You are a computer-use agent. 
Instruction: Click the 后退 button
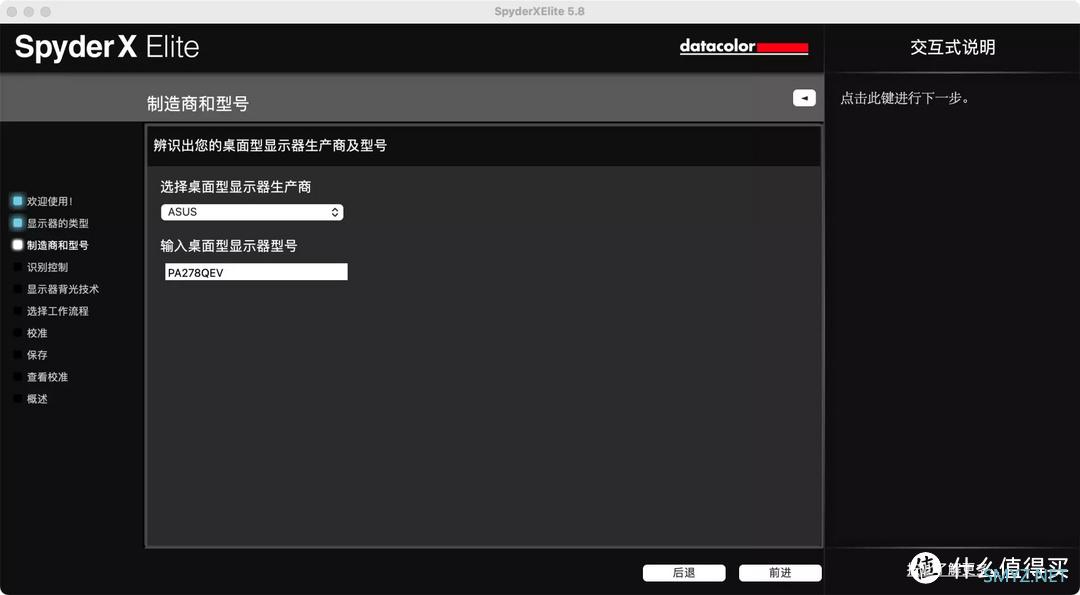pos(684,572)
